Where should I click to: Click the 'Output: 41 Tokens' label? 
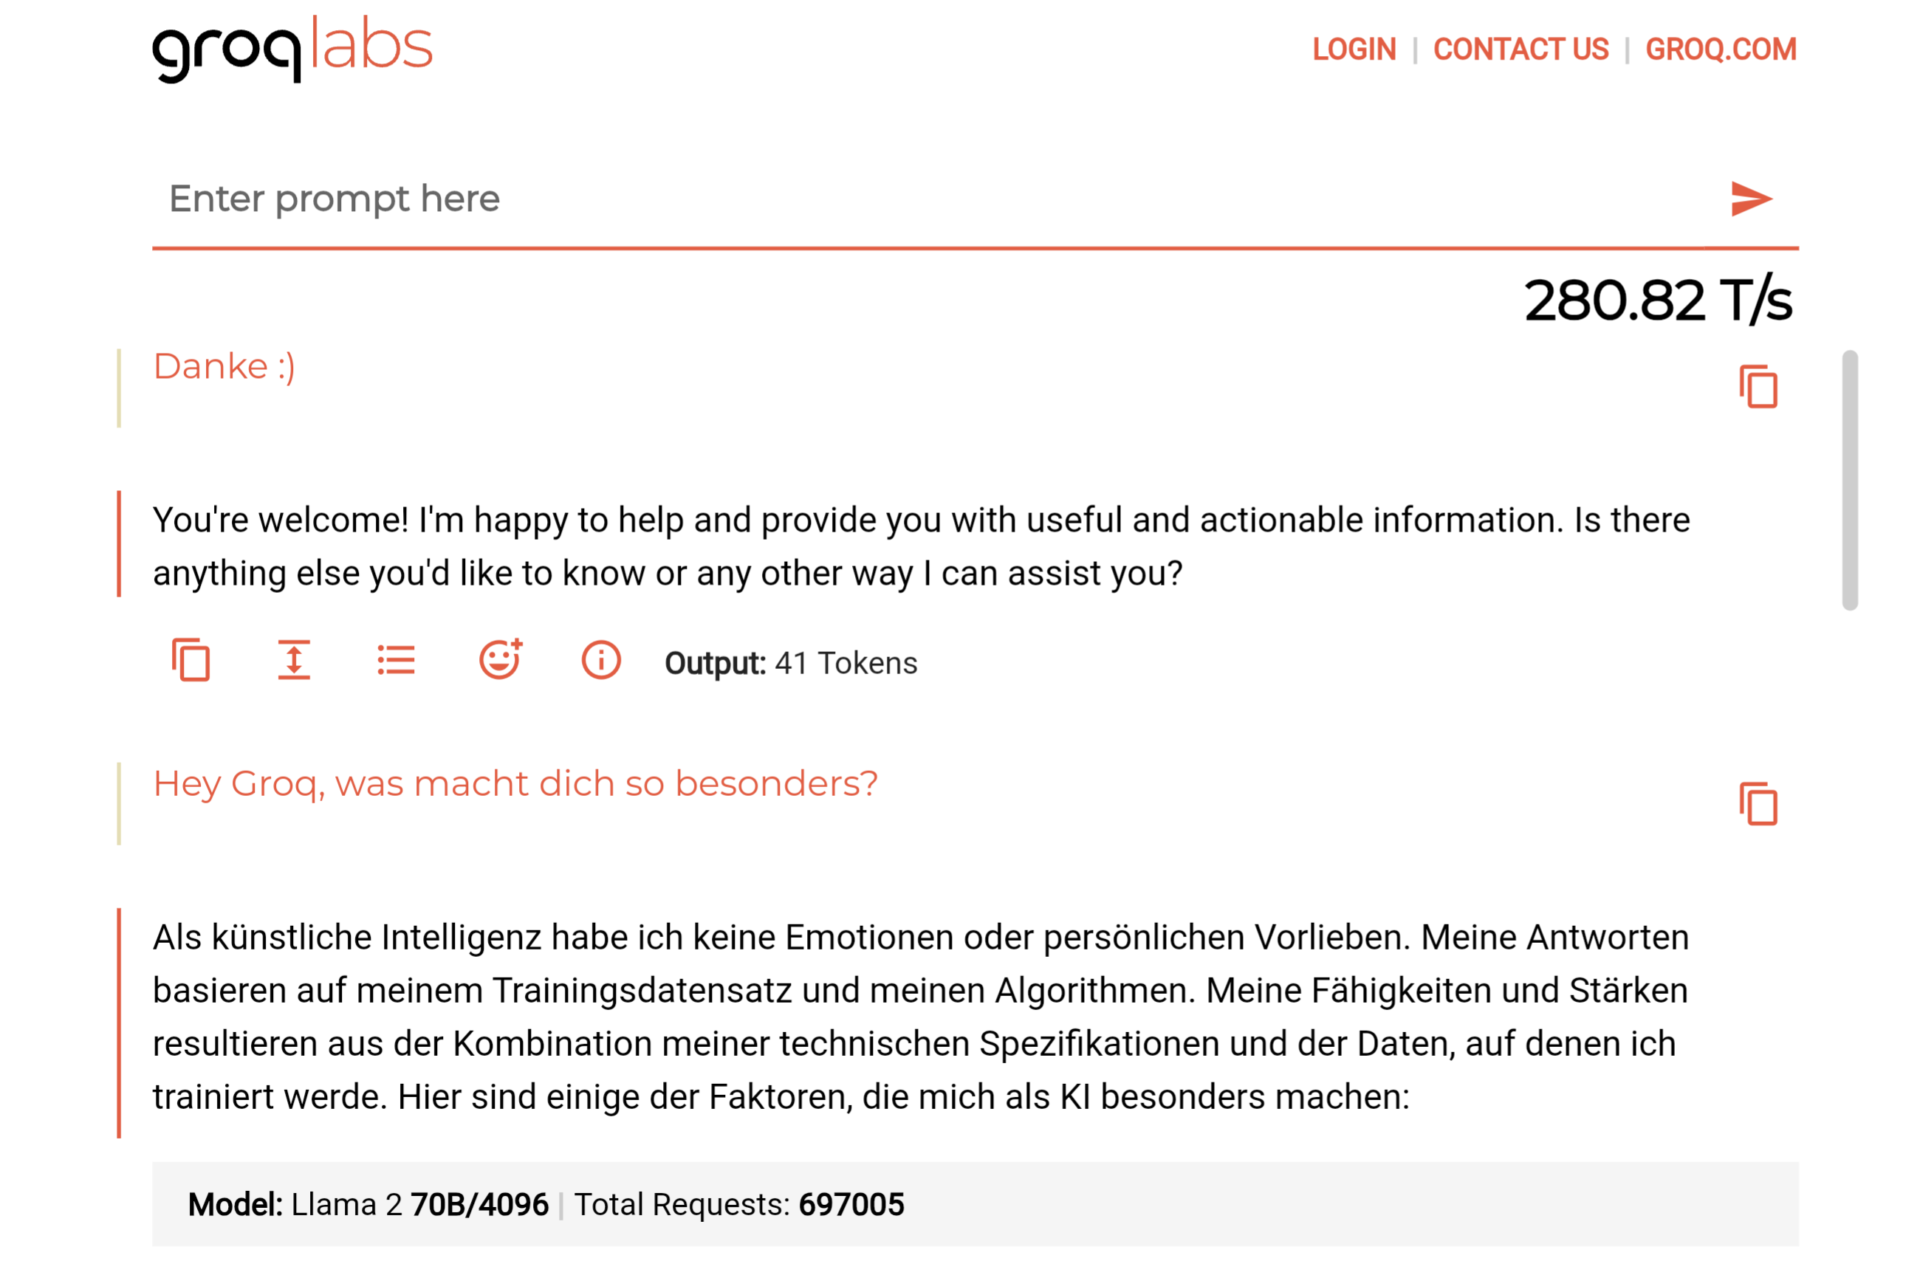[790, 663]
